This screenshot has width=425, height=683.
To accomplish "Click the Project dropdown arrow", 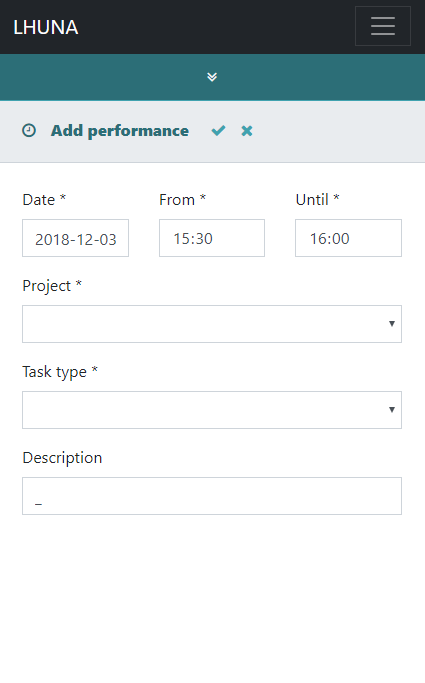I will (x=392, y=324).
